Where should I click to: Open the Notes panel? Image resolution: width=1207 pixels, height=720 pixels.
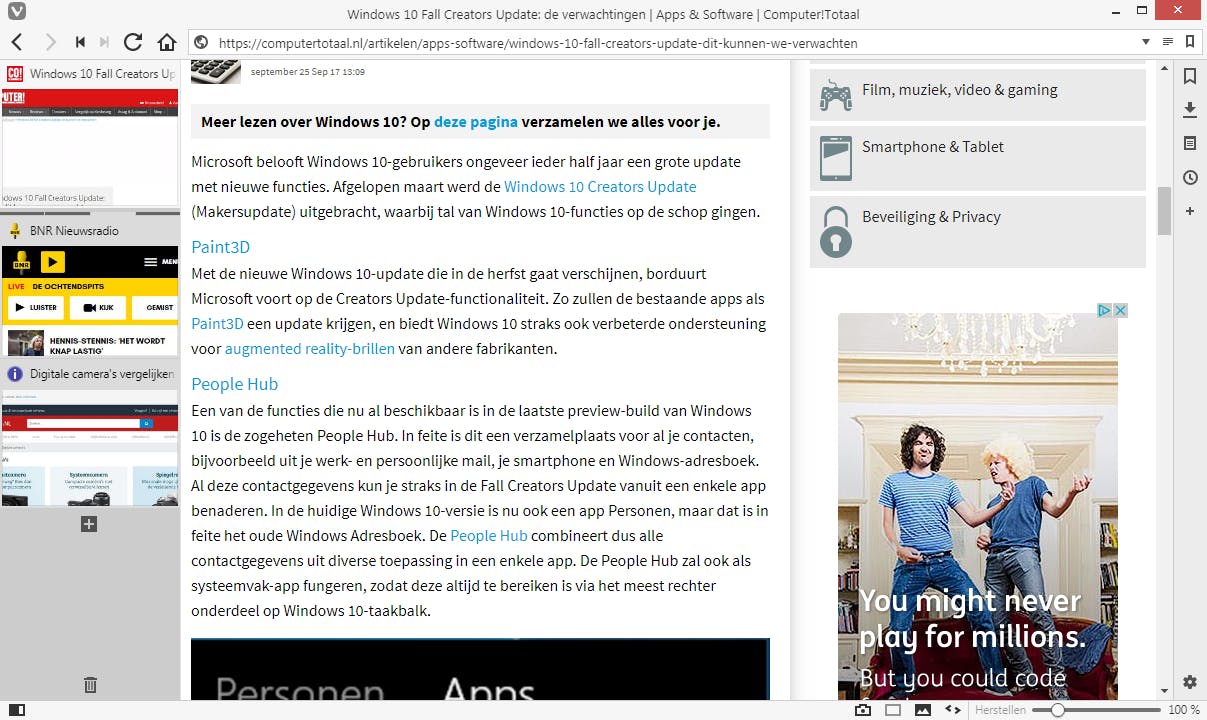click(x=1190, y=143)
